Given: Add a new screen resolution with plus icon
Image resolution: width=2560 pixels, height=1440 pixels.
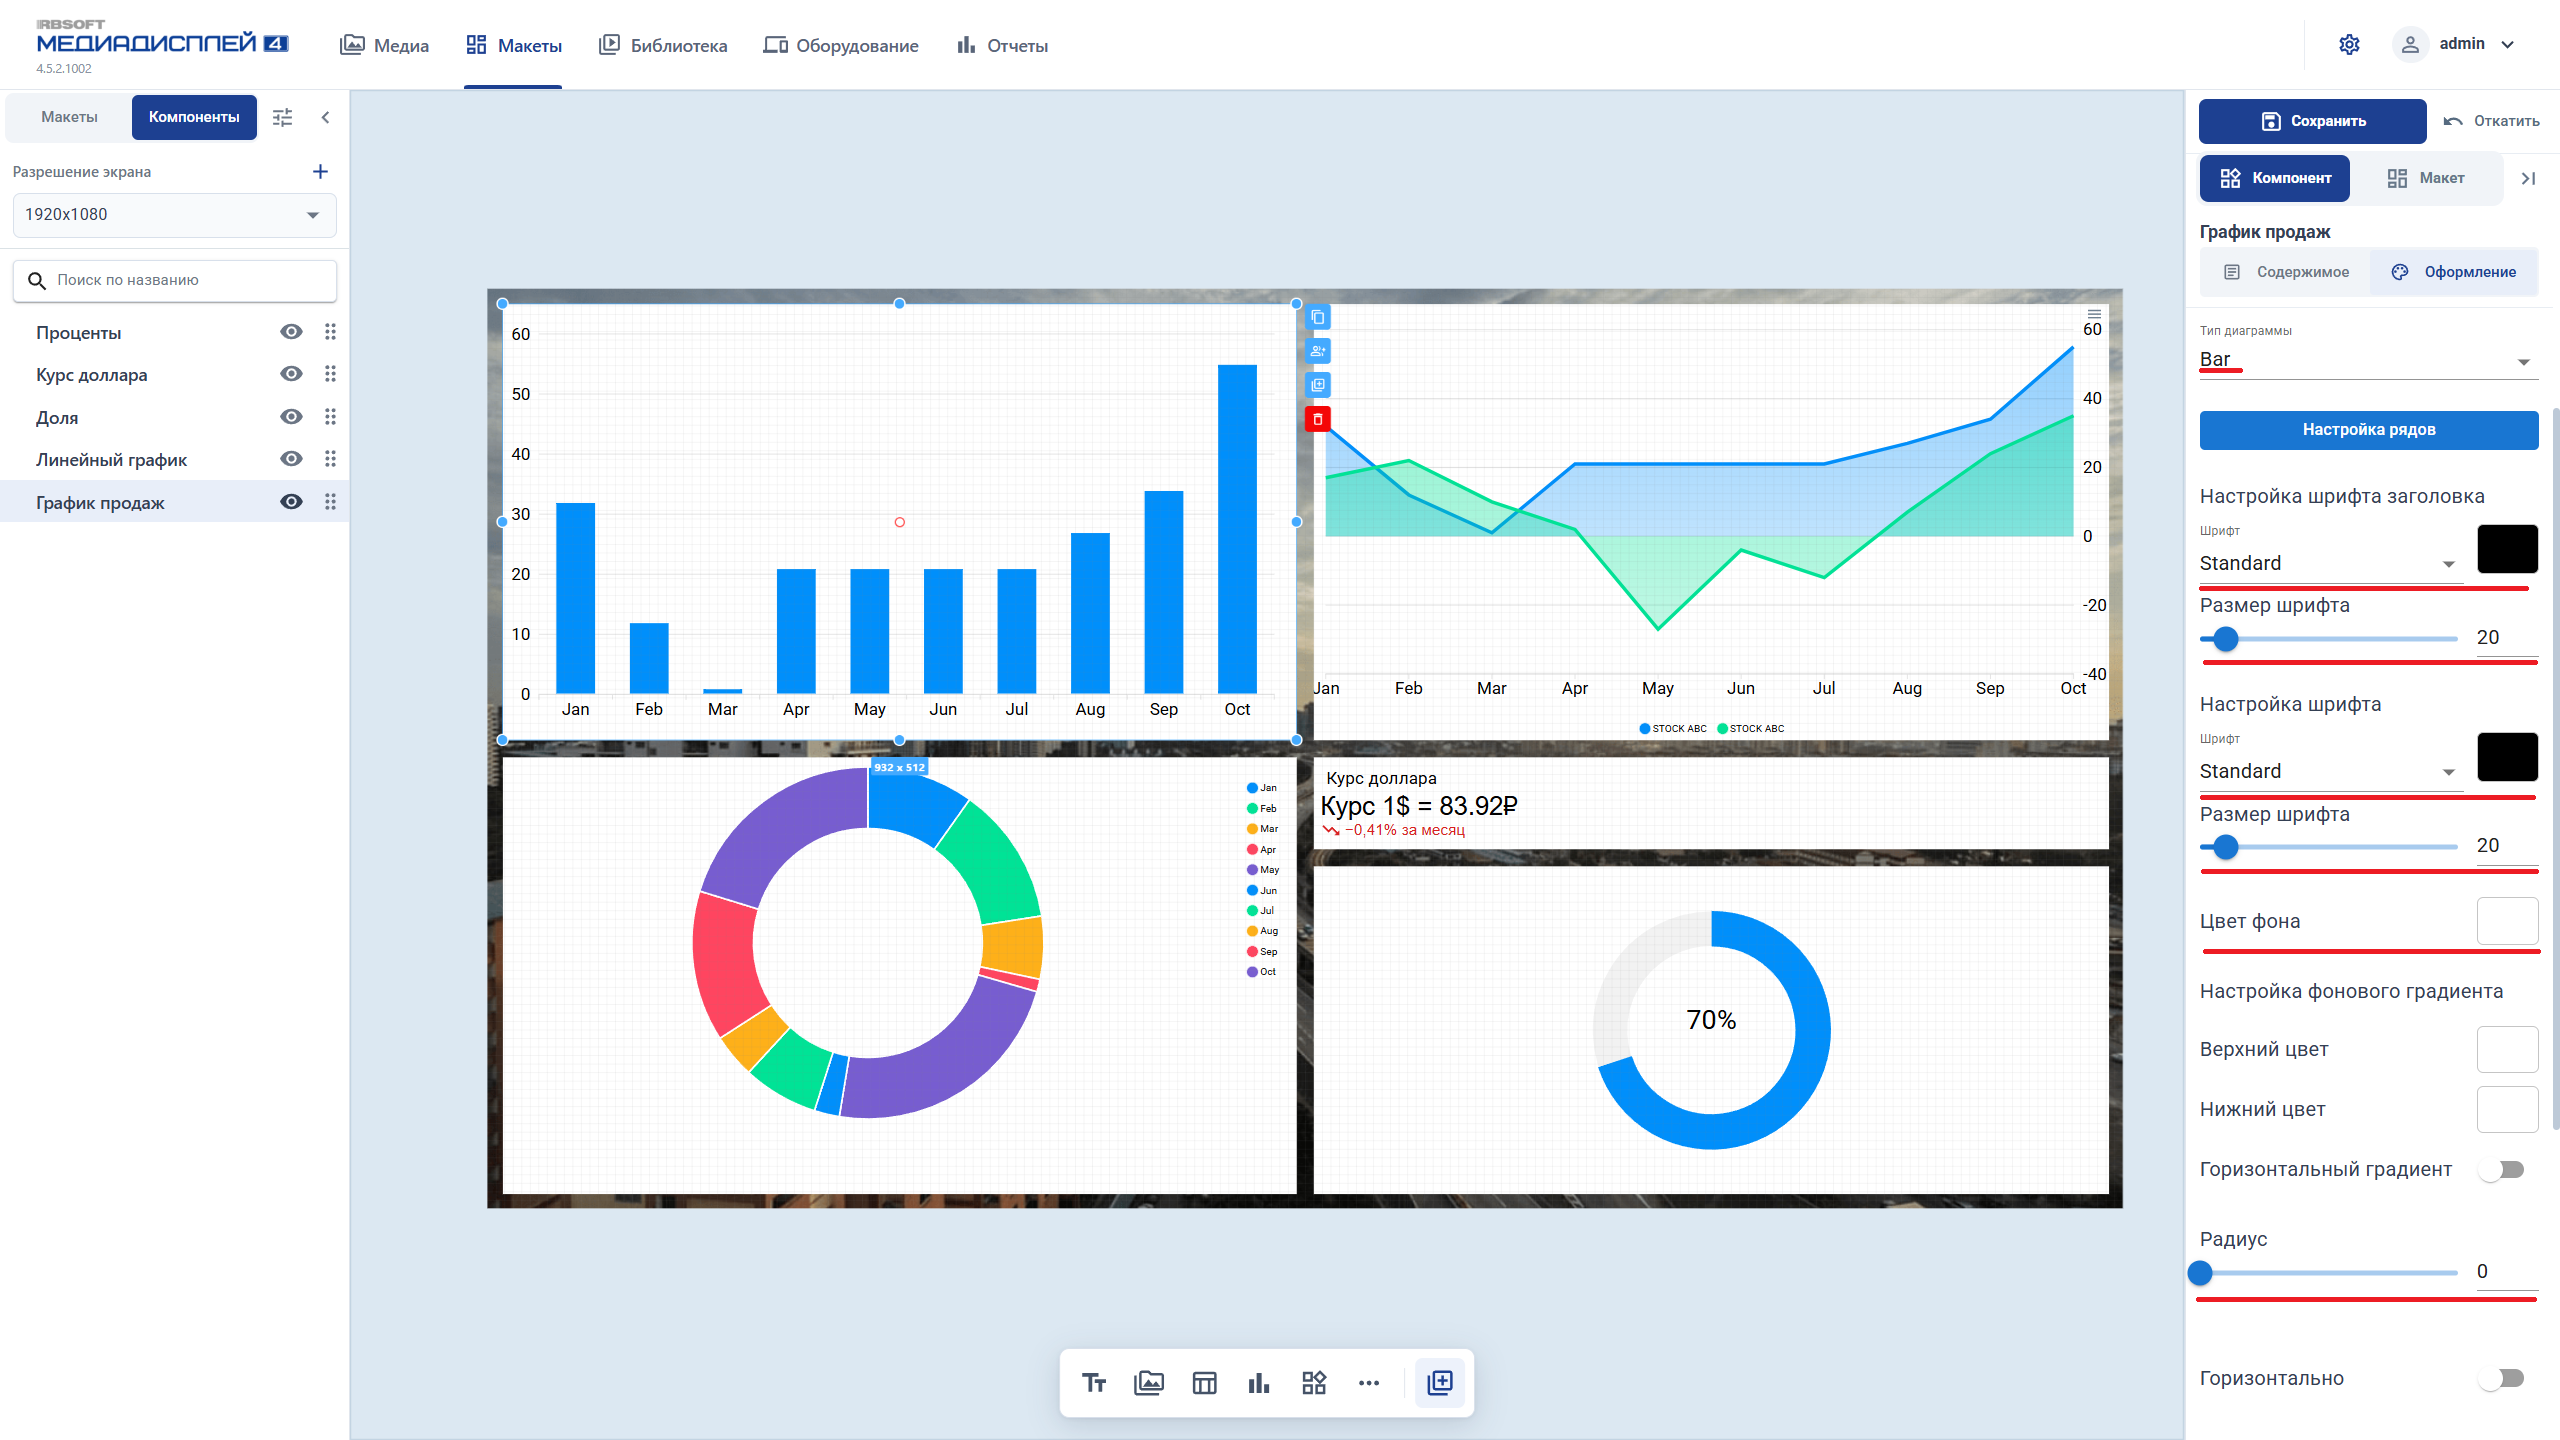Looking at the screenshot, I should pos(320,172).
